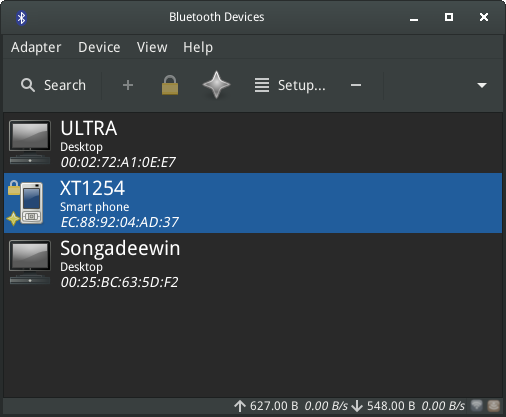Image resolution: width=506 pixels, height=417 pixels.
Task: Open the View menu
Action: pos(152,47)
